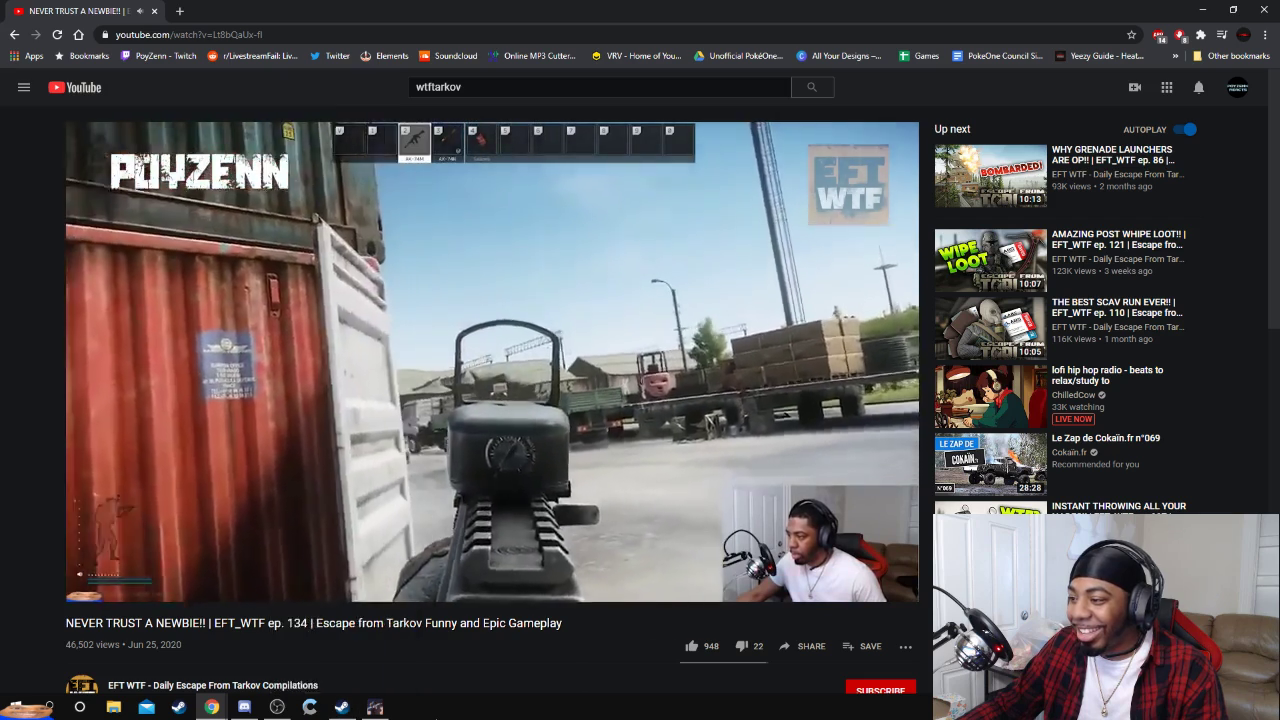The height and width of the screenshot is (720, 1280).
Task: Open the Chrome extensions puzzle icon
Action: click(x=1201, y=34)
